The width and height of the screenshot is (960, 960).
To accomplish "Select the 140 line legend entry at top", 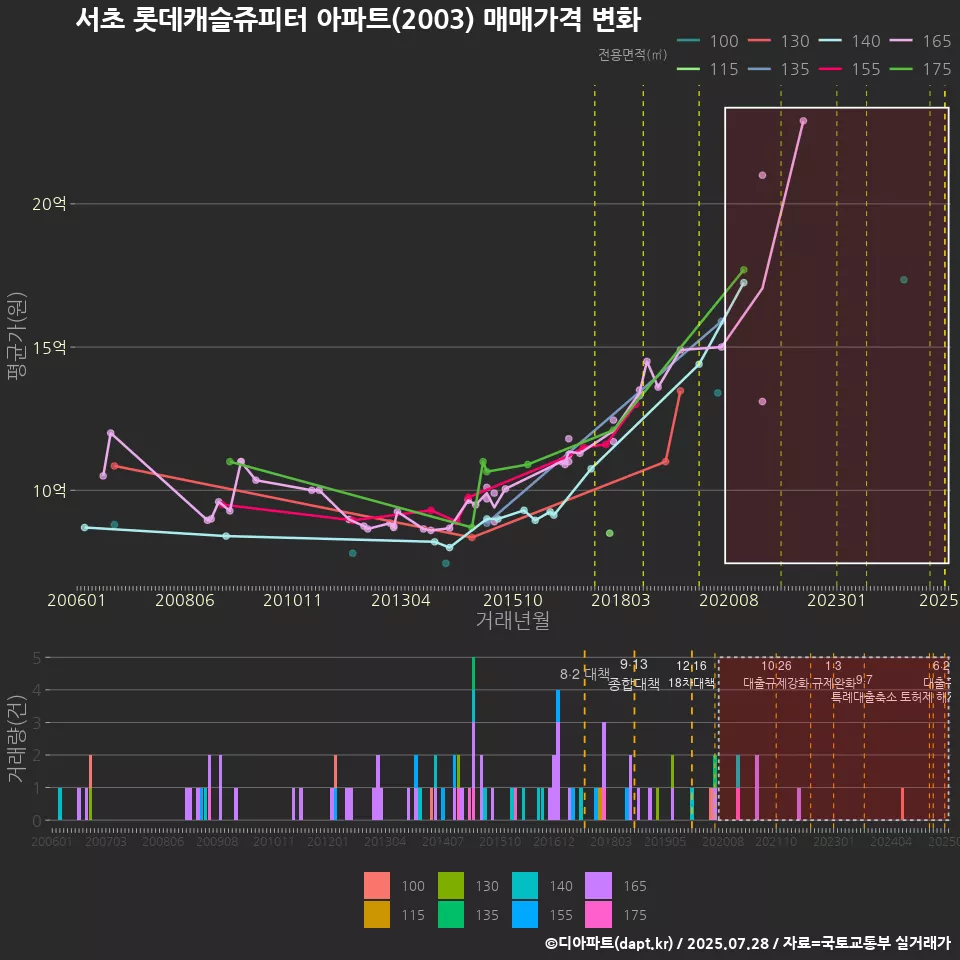I will (850, 41).
